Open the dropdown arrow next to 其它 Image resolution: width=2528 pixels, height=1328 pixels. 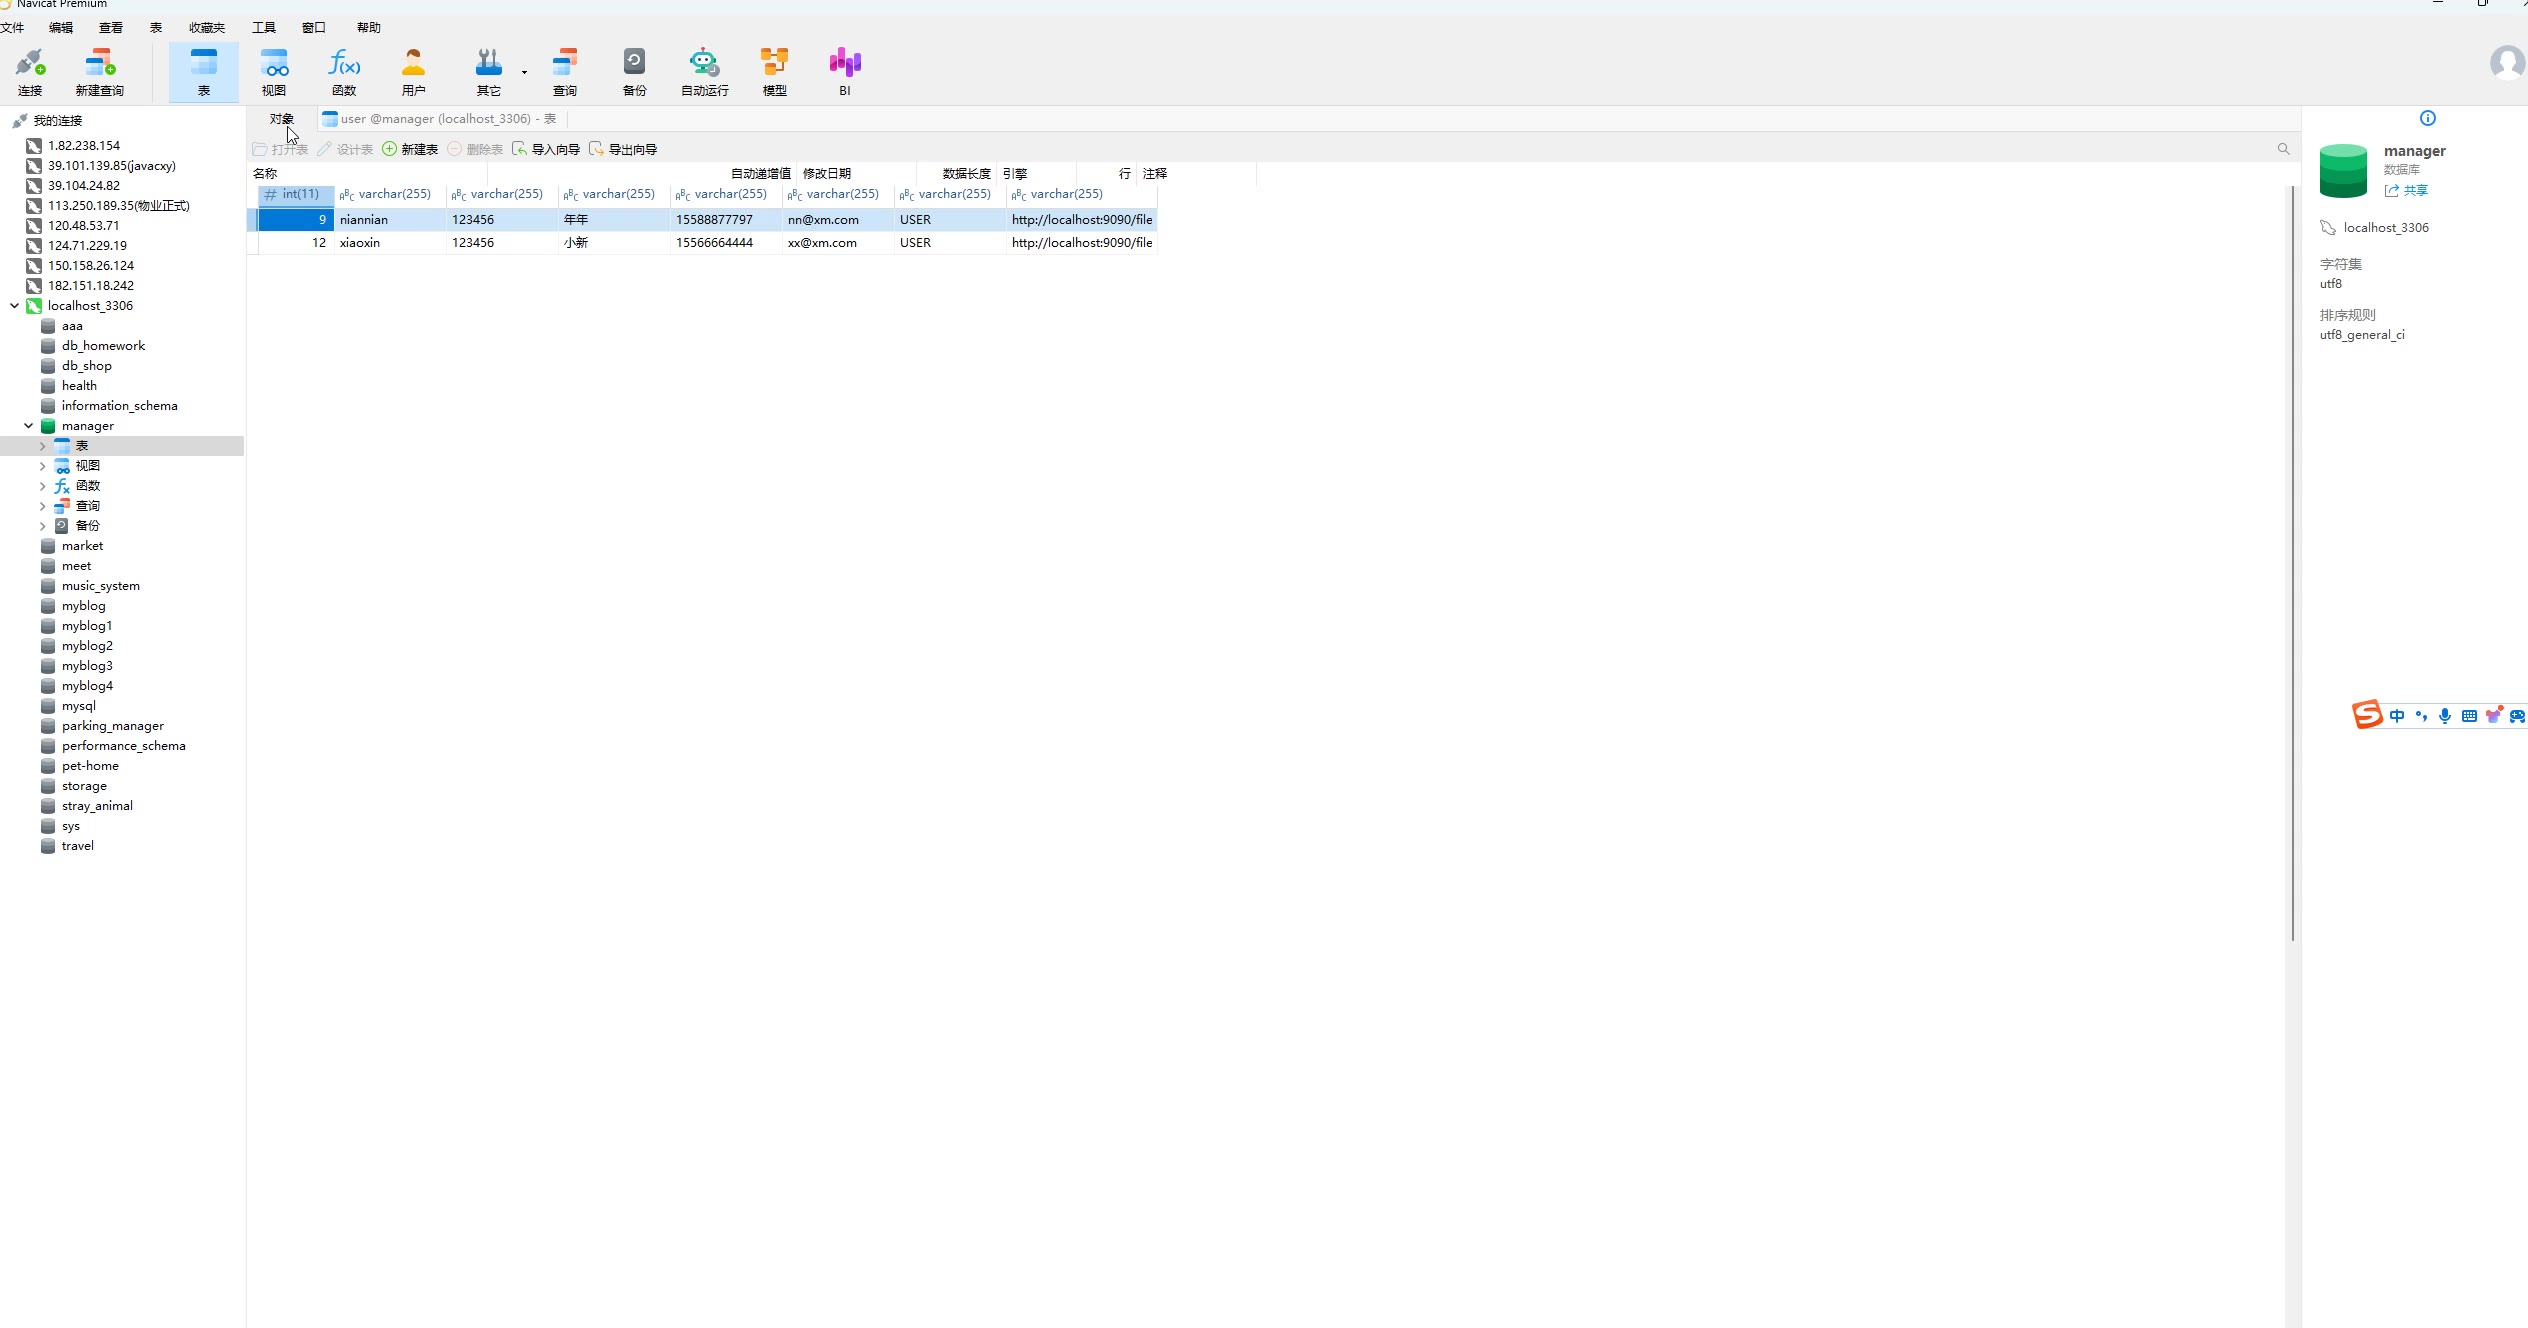click(524, 72)
